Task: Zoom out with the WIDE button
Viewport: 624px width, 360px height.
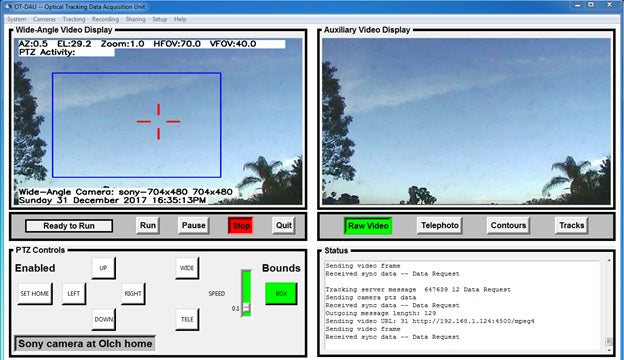Action: 187,268
